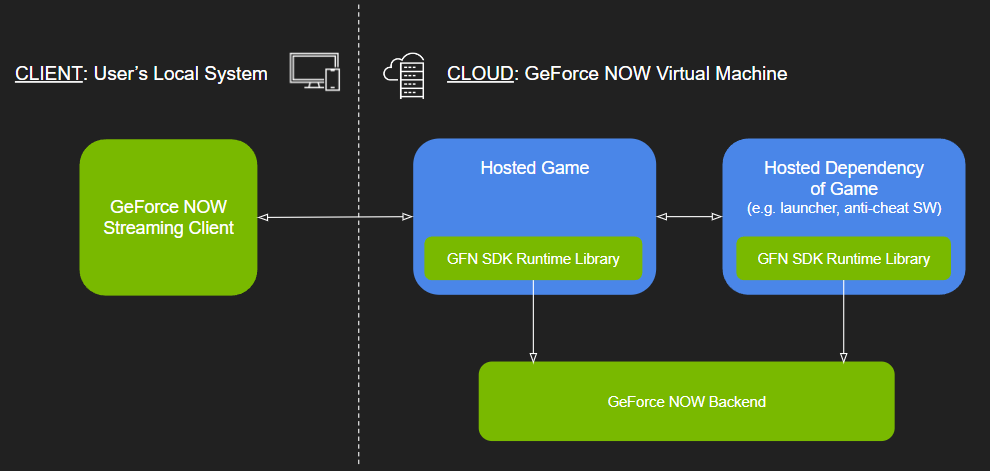Click arrow between Hosted Game and Hosted Dependency
The width and height of the screenshot is (990, 471).
689,216
